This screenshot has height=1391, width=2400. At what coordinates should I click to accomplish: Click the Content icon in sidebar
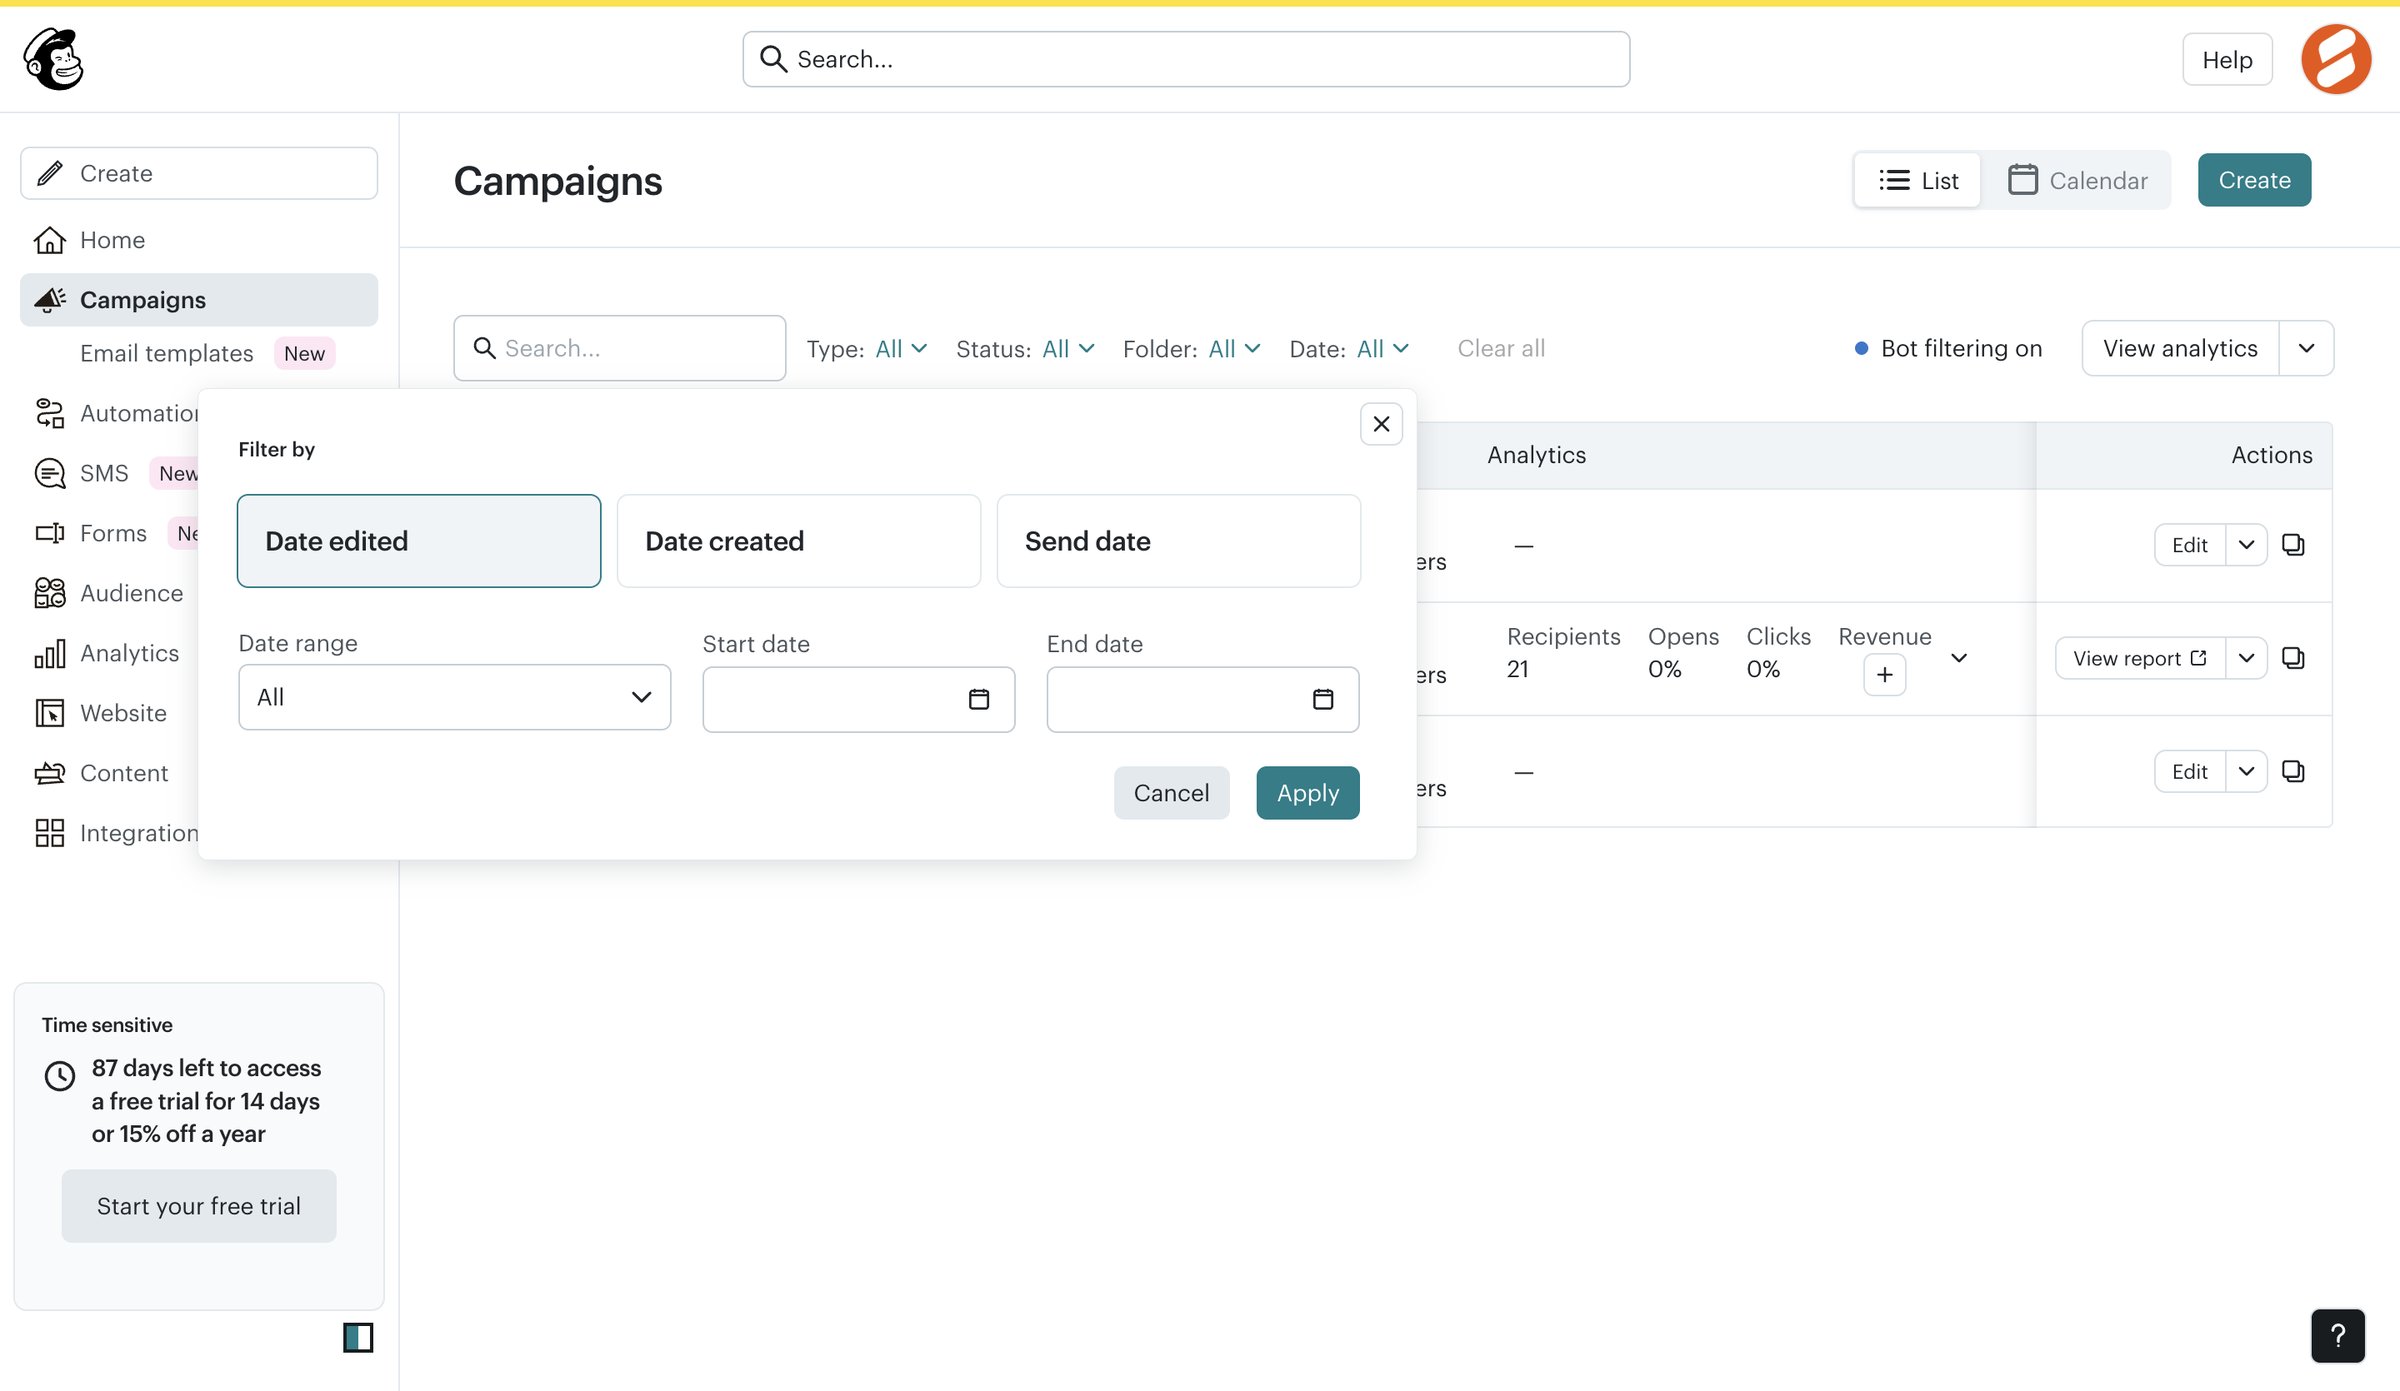click(50, 773)
